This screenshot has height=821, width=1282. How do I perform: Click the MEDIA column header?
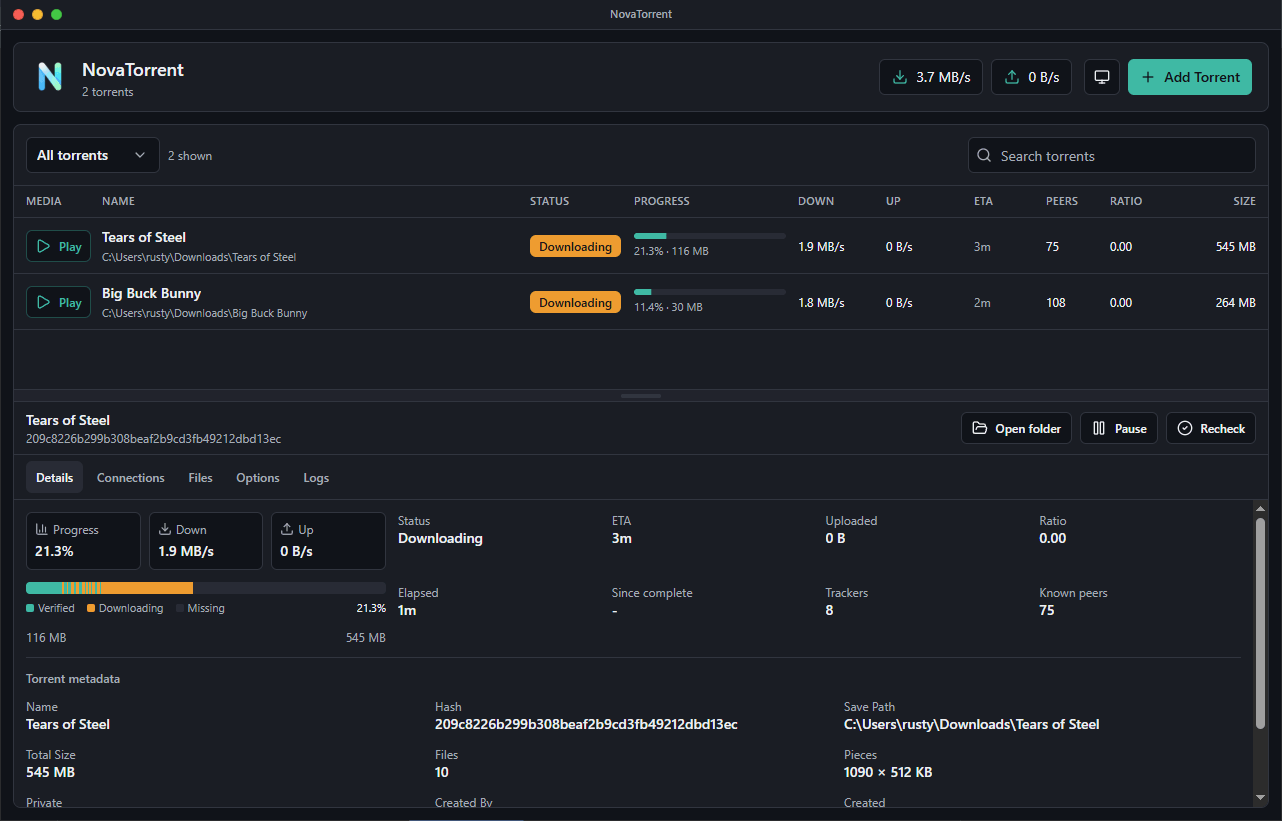click(x=44, y=201)
